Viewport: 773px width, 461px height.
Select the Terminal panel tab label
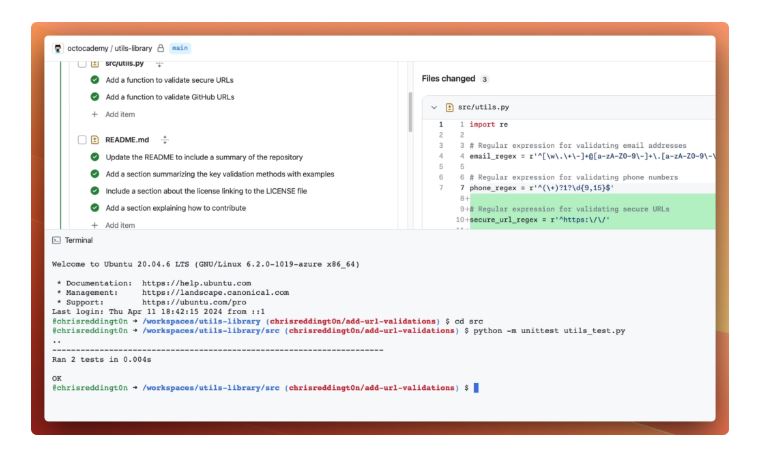pyautogui.click(x=81, y=241)
